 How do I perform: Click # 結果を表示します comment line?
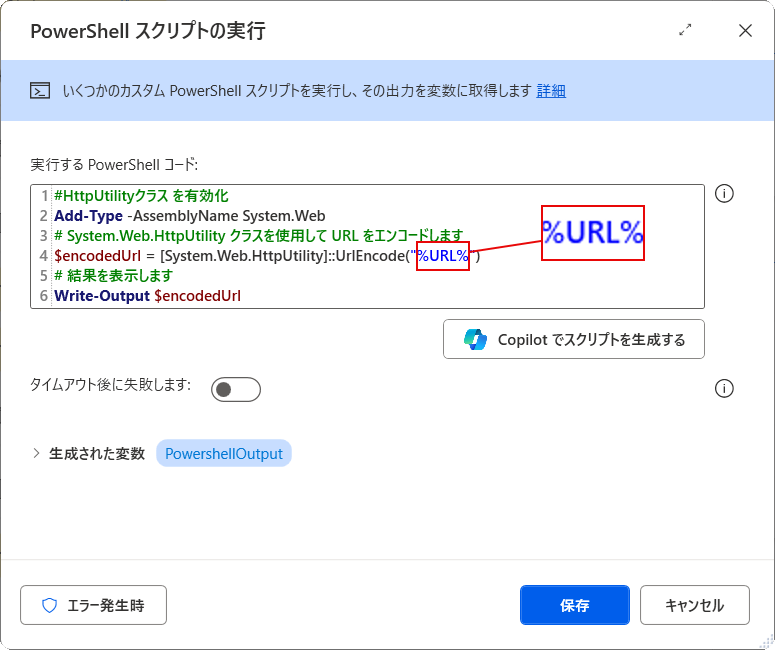[x=114, y=275]
